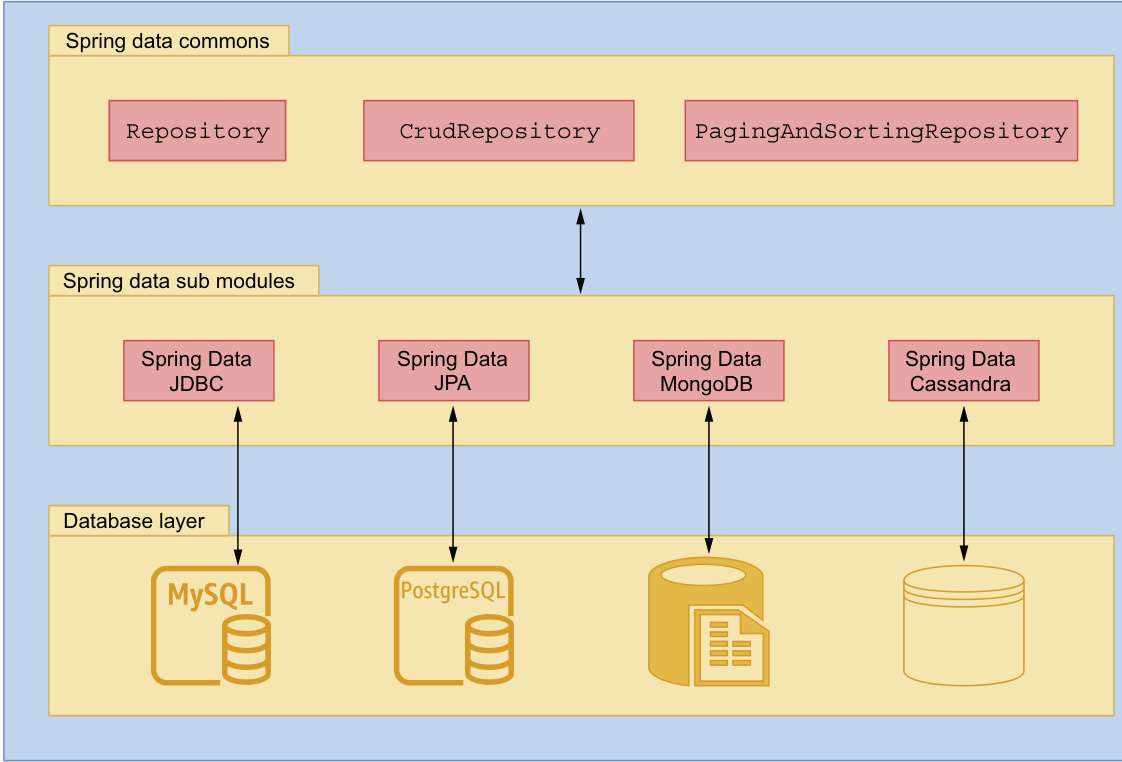Select the PagingAndSortingRepository box
The image size is (1122, 762).
point(881,131)
